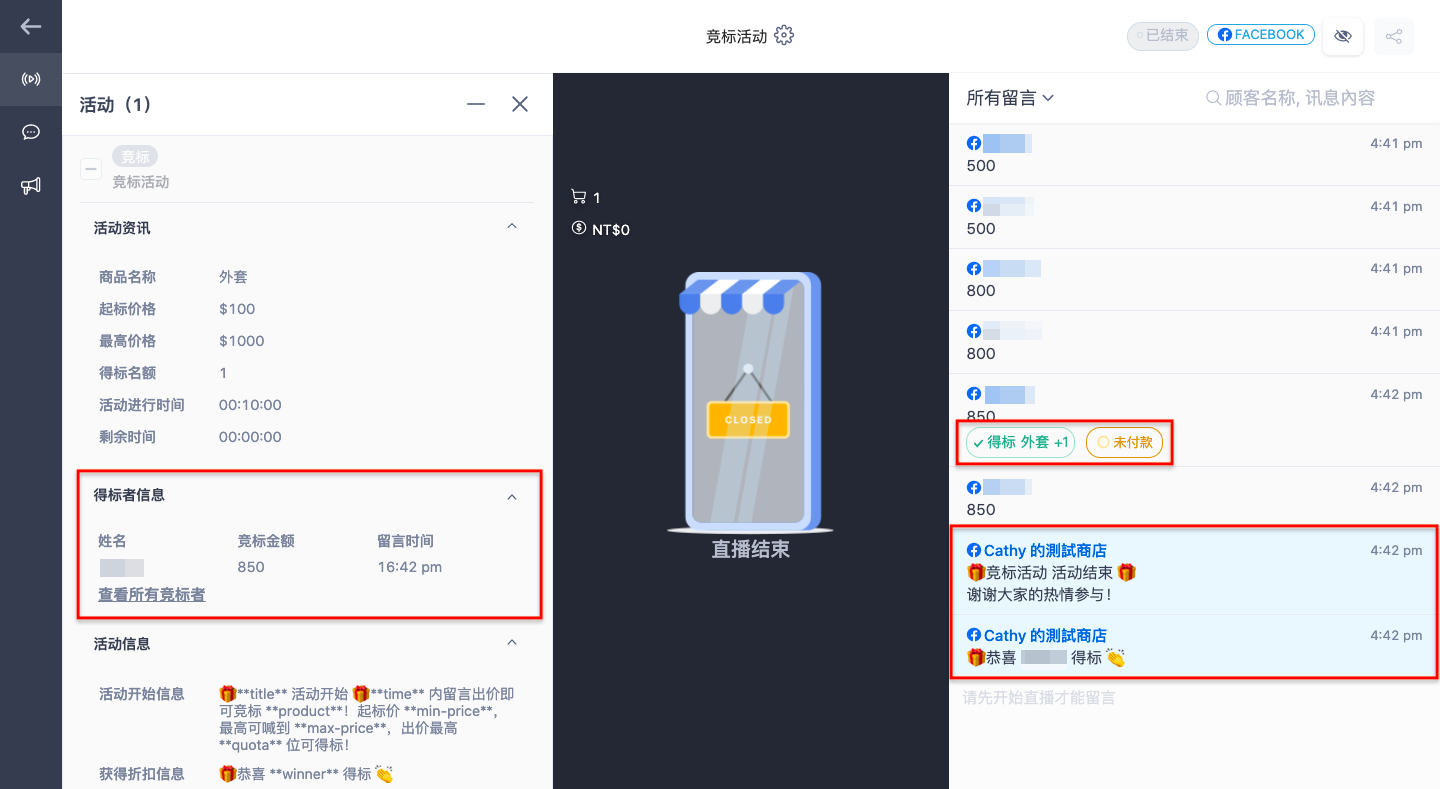Screen dimensions: 1440x789
Task: Click the 顾客名称, 讯息内容 search field
Action: coord(1300,98)
